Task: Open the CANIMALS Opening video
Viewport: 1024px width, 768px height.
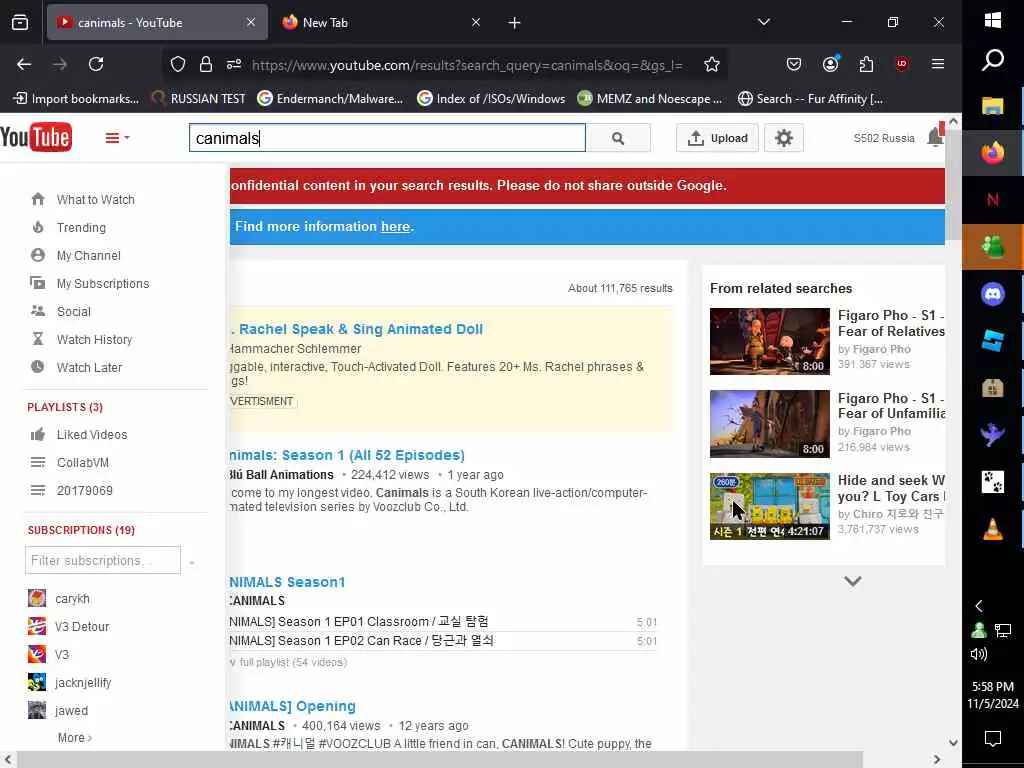Action: click(x=293, y=706)
